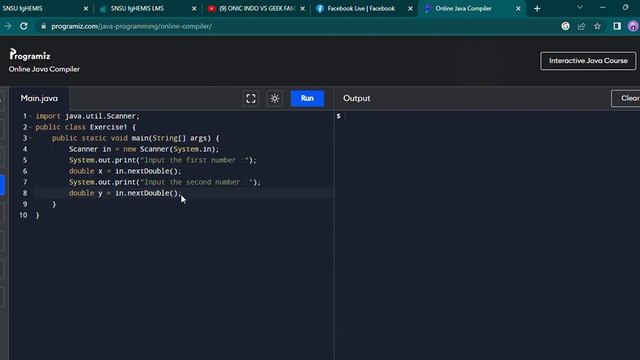Open a new browser tab

(537, 9)
